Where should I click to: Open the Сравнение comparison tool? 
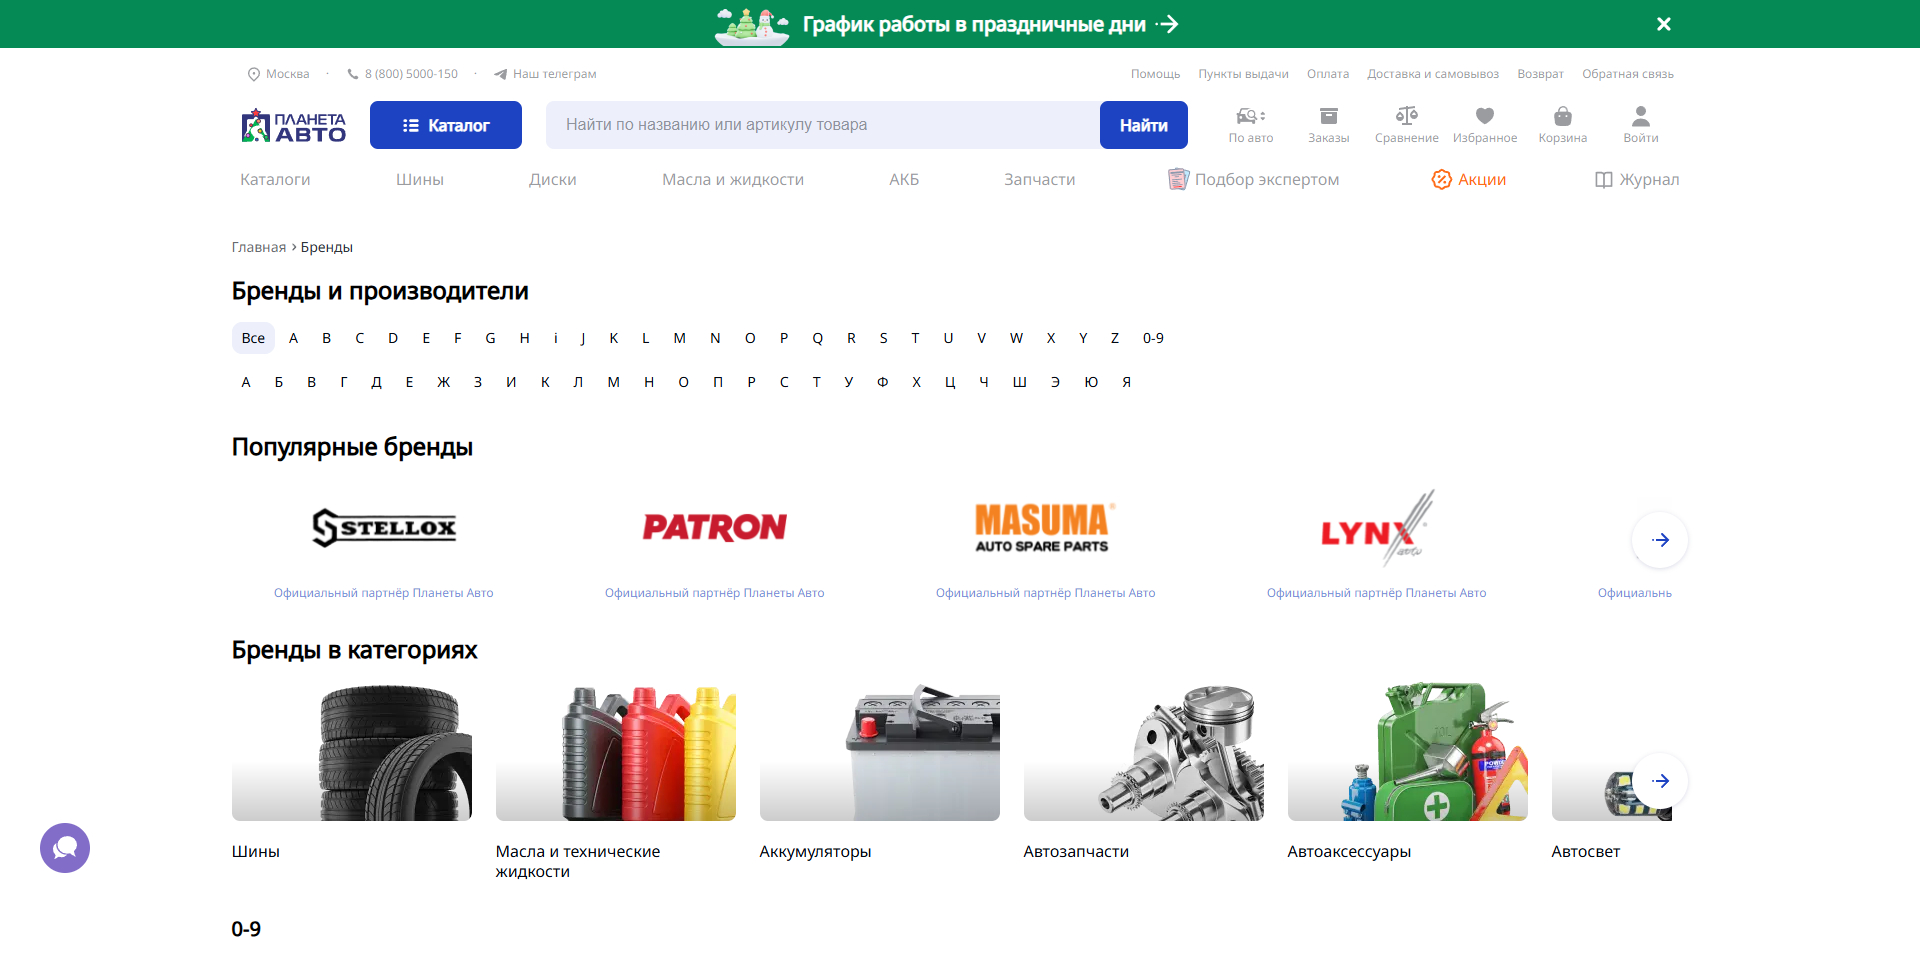[x=1406, y=124]
